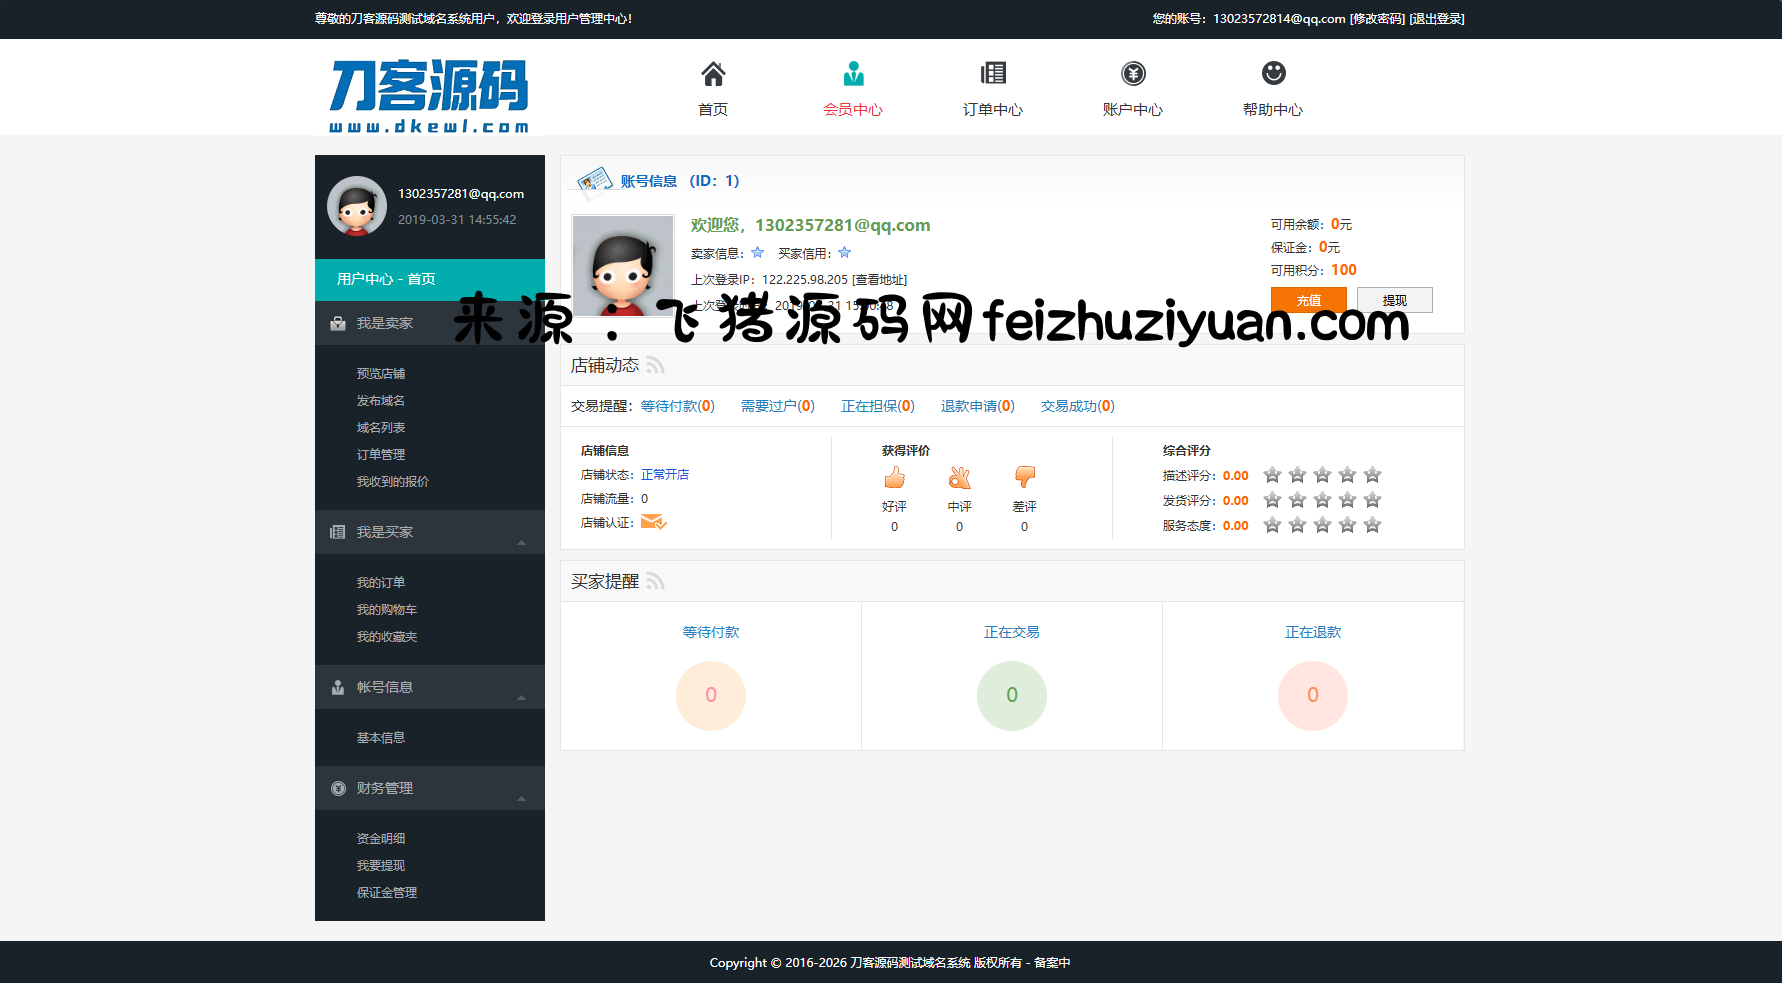Collapse the 财务管理 sidebar section
Screen dimensions: 1782x983
pos(521,798)
